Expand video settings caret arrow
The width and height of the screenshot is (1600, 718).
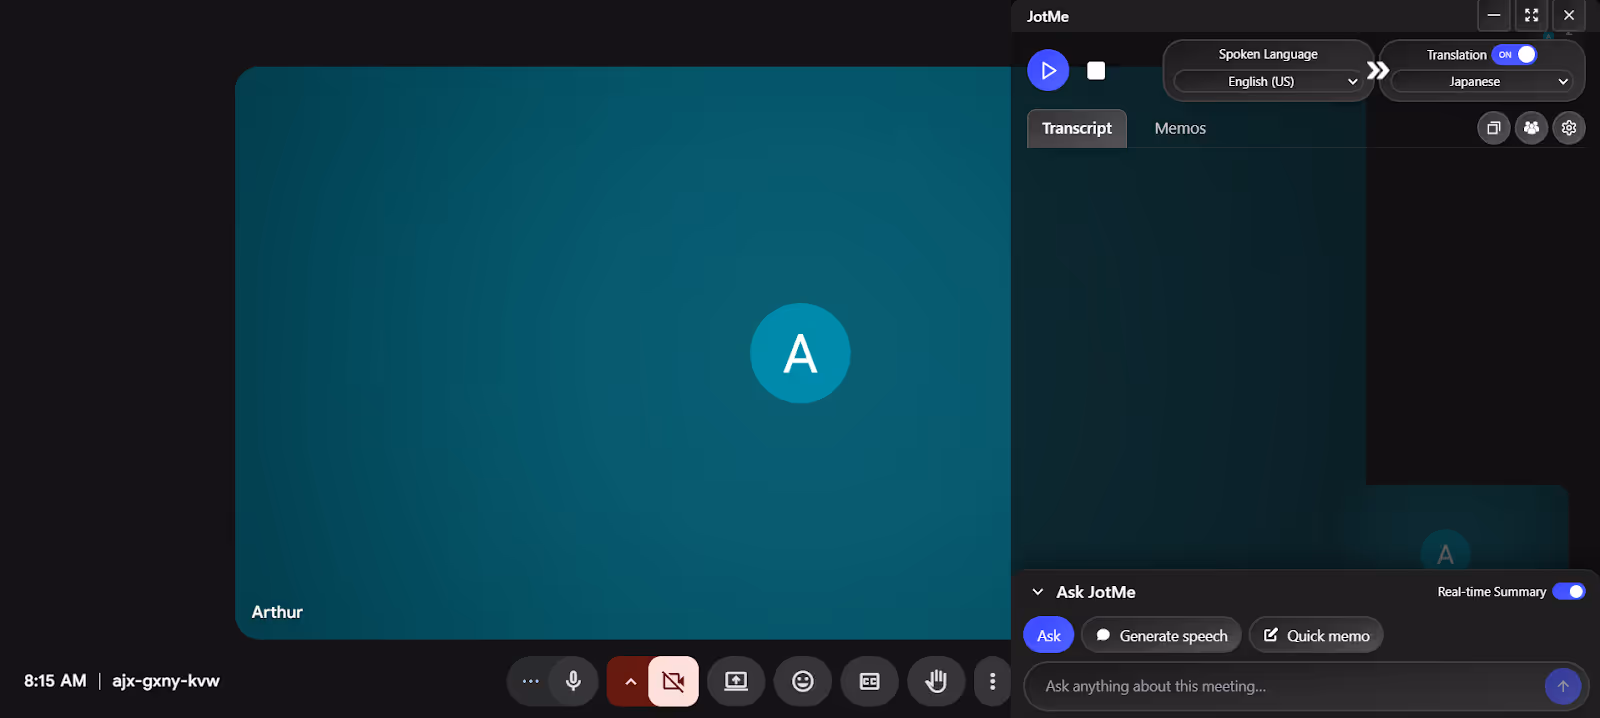(630, 682)
